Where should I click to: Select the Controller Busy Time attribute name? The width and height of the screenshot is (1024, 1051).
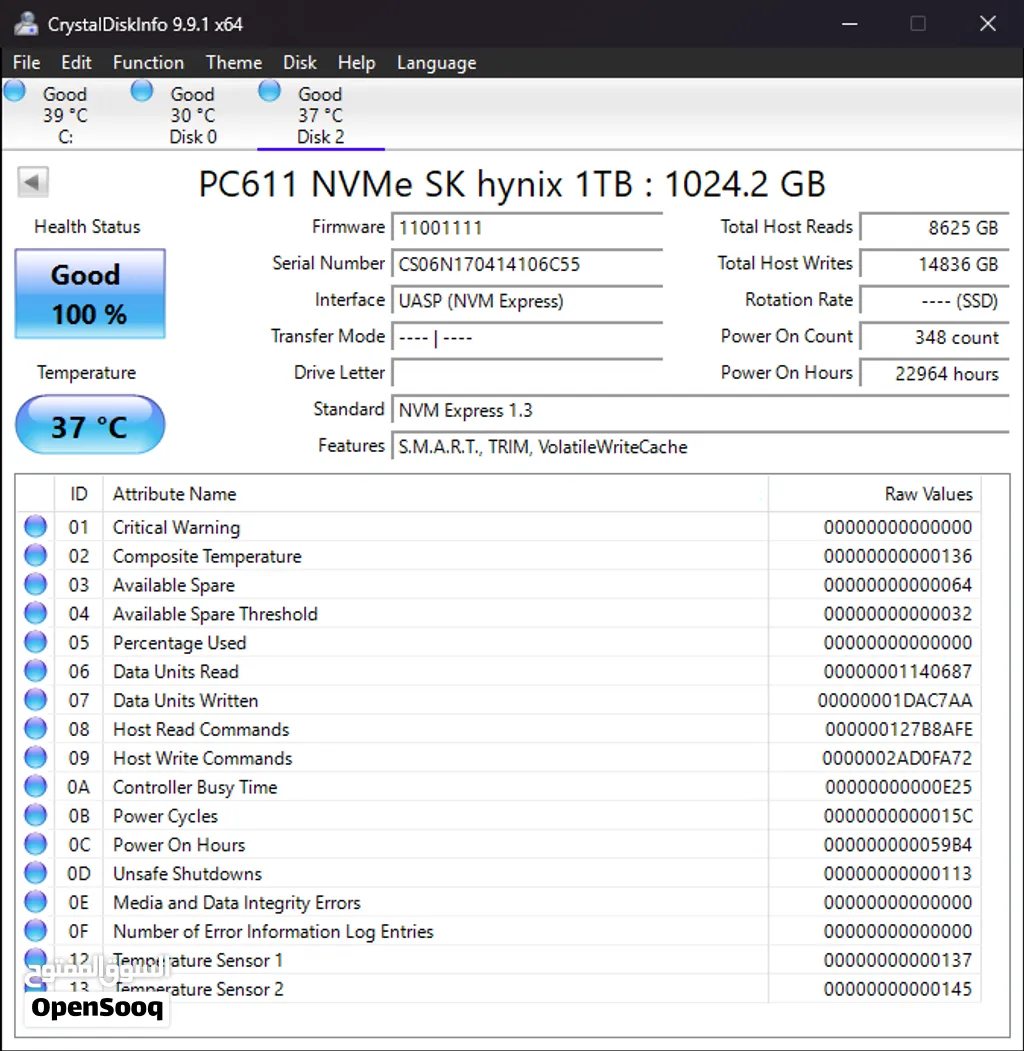pyautogui.click(x=195, y=787)
